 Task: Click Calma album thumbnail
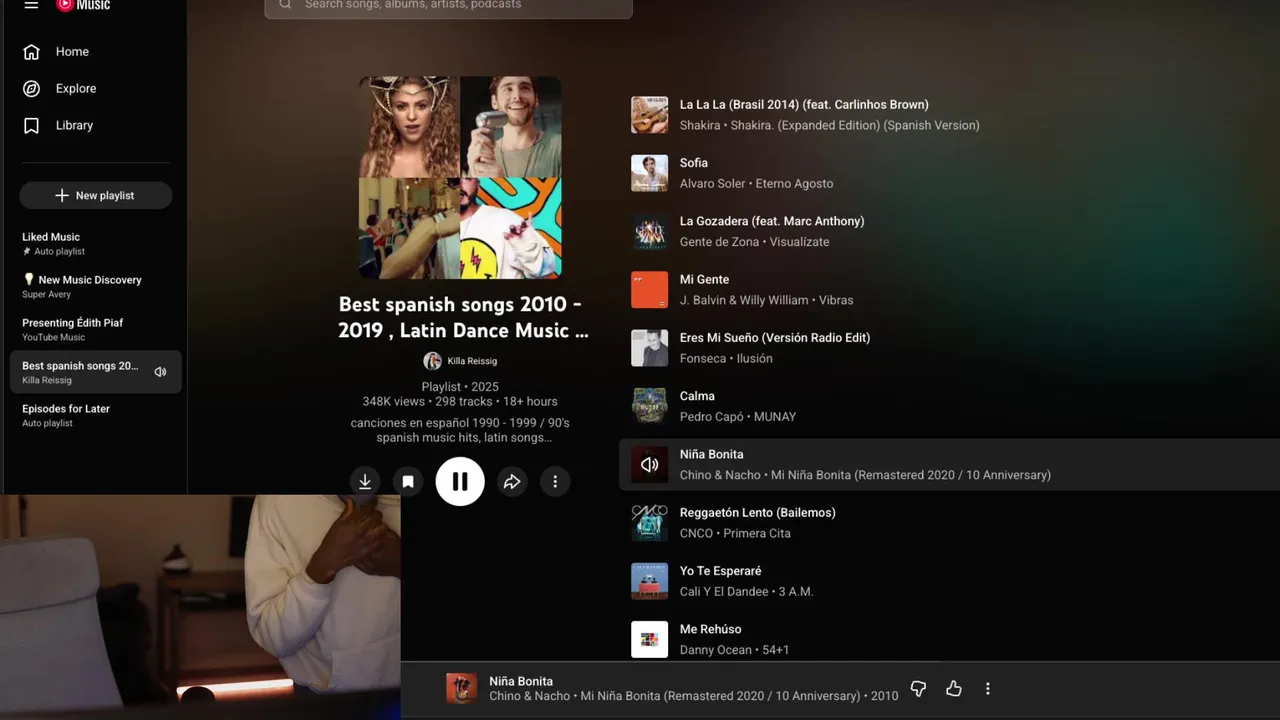click(649, 406)
